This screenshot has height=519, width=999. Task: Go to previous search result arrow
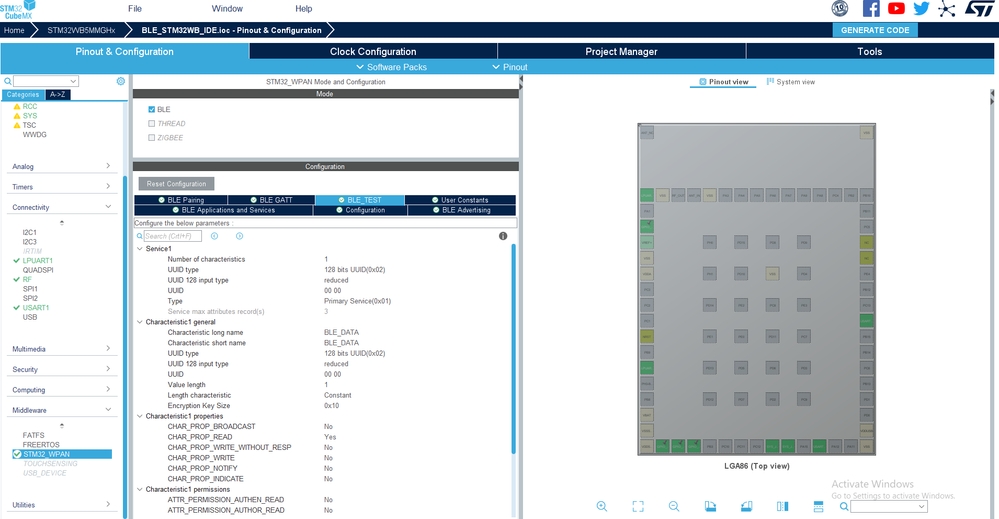point(215,236)
